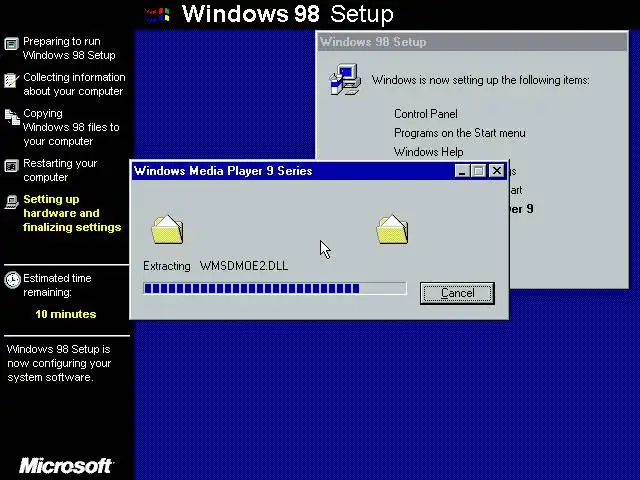Click the 'Extracting' label
Screen dimensions: 640x480
pyautogui.click(x=167, y=266)
